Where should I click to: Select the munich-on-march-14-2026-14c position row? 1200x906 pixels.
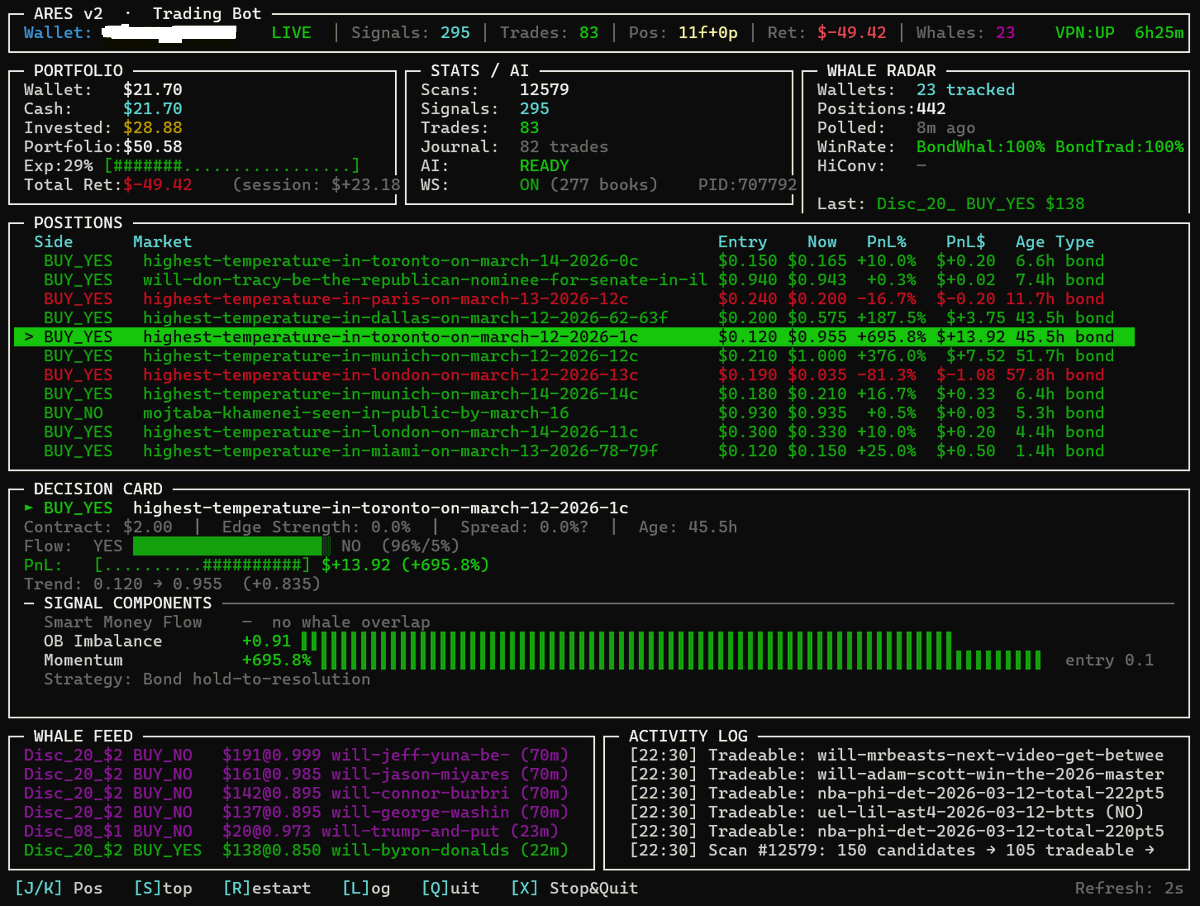click(x=574, y=394)
